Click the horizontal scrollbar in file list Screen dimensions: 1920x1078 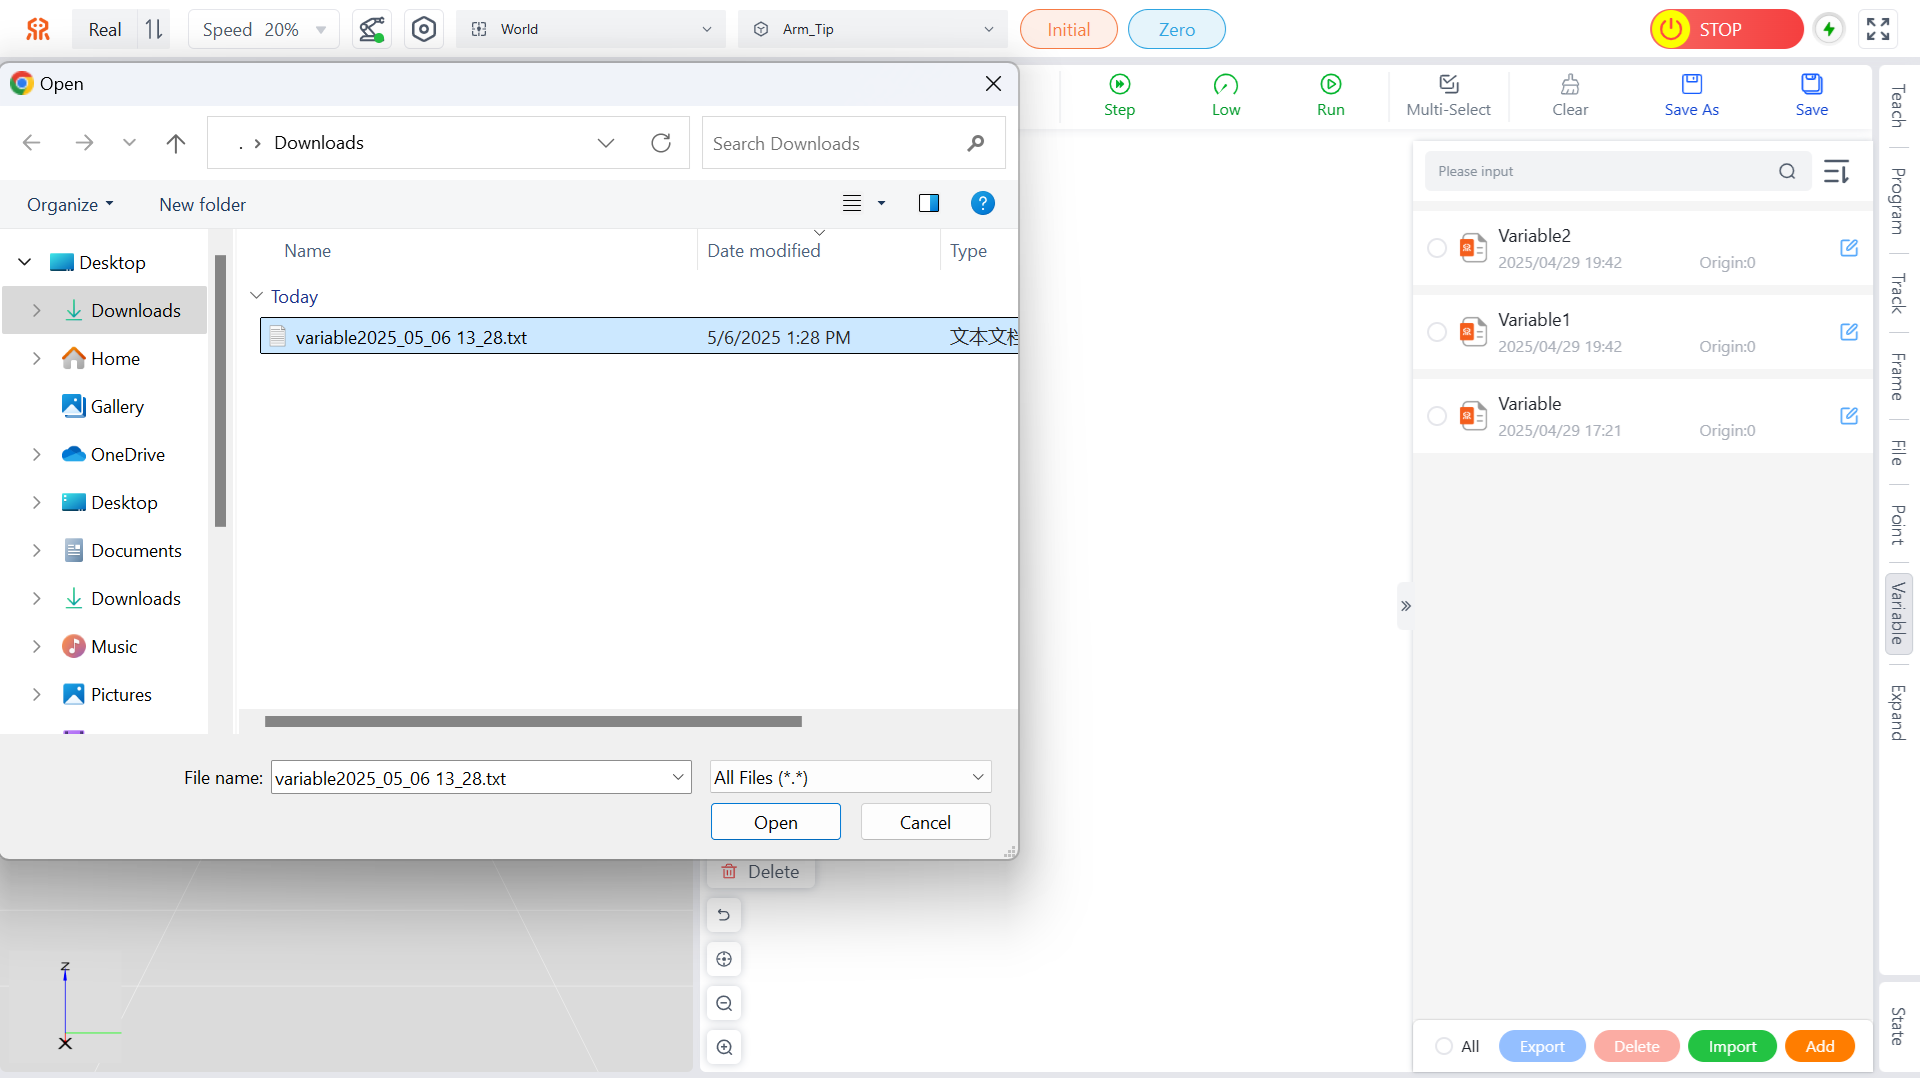pos(533,721)
